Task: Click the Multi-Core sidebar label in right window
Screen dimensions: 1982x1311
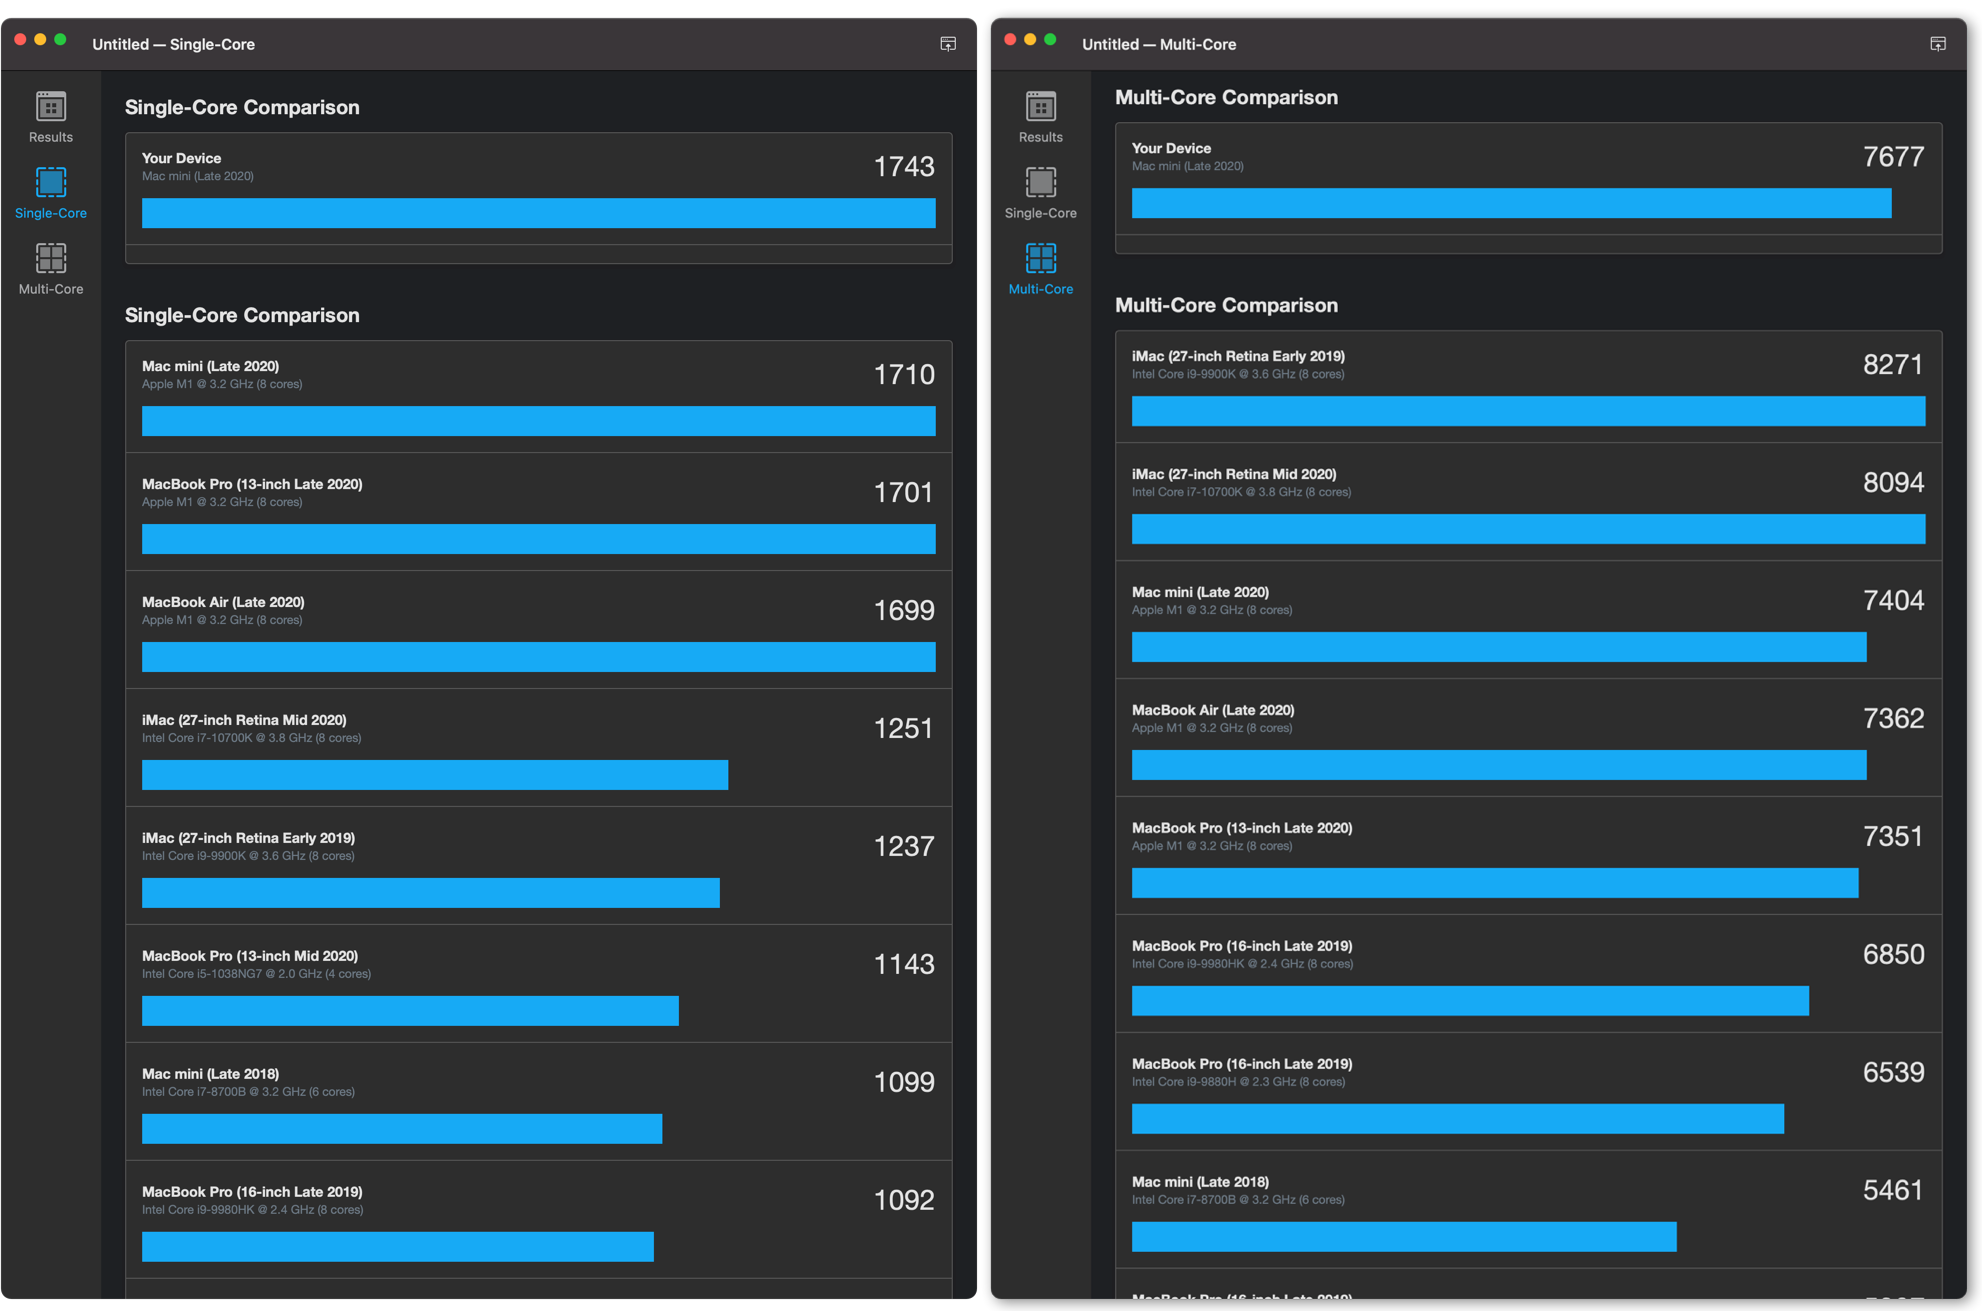Action: (1040, 289)
